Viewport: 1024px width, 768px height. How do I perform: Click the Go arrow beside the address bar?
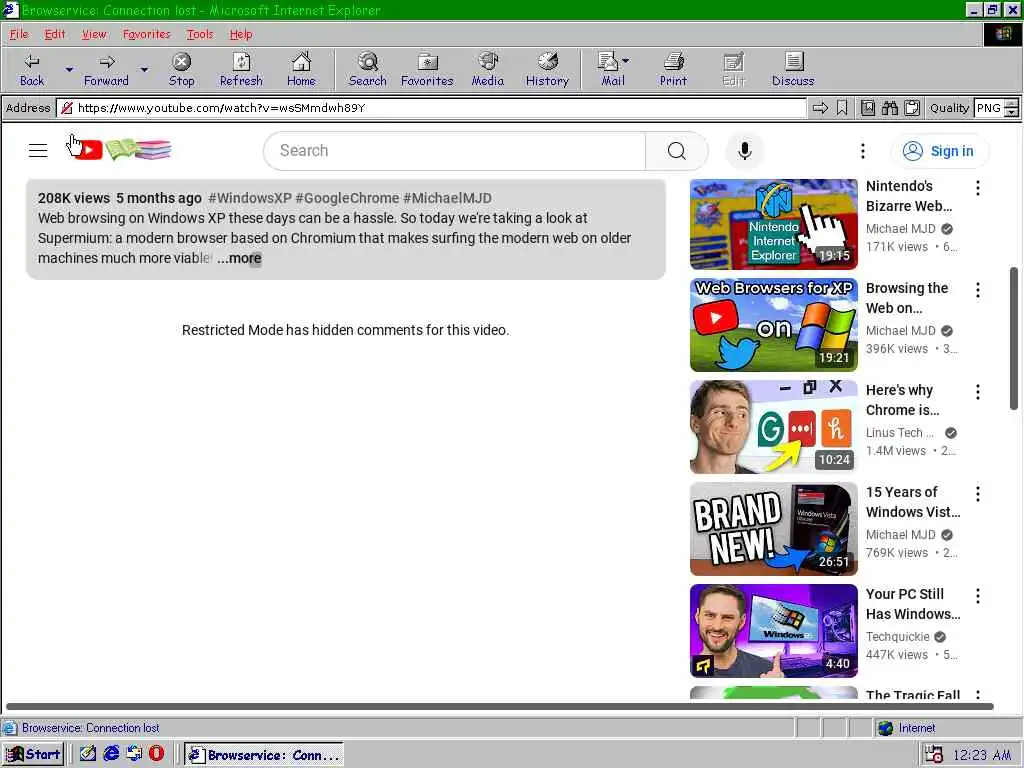point(820,108)
